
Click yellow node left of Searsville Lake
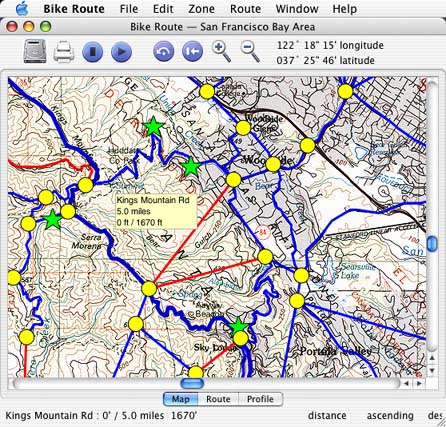click(301, 275)
